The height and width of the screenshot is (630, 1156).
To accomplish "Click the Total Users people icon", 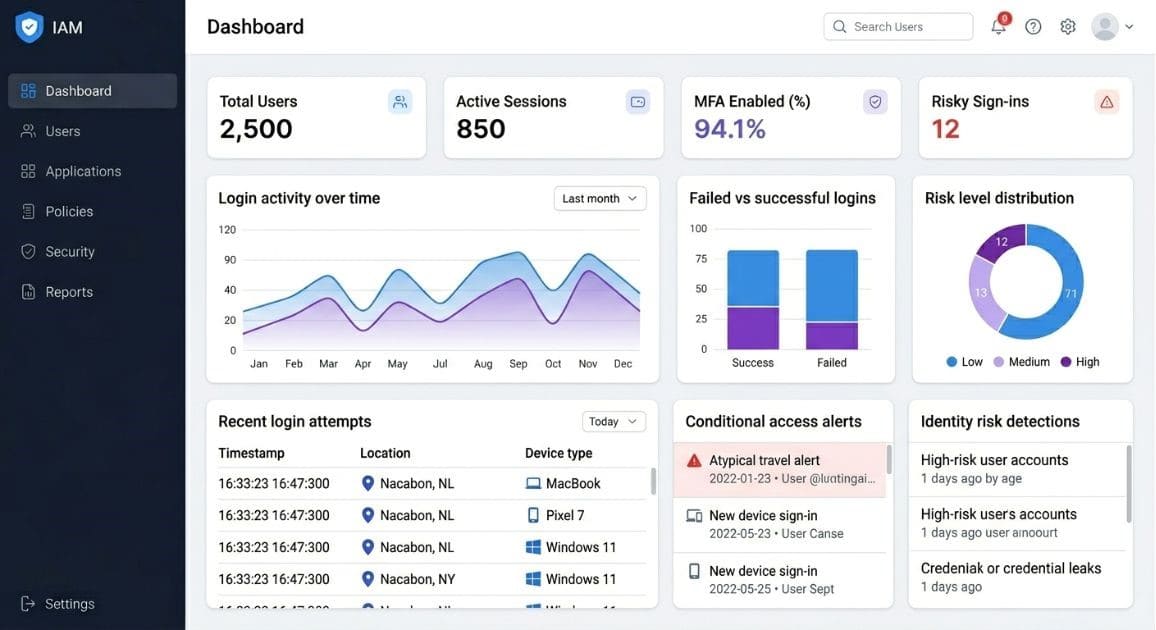I will point(400,102).
